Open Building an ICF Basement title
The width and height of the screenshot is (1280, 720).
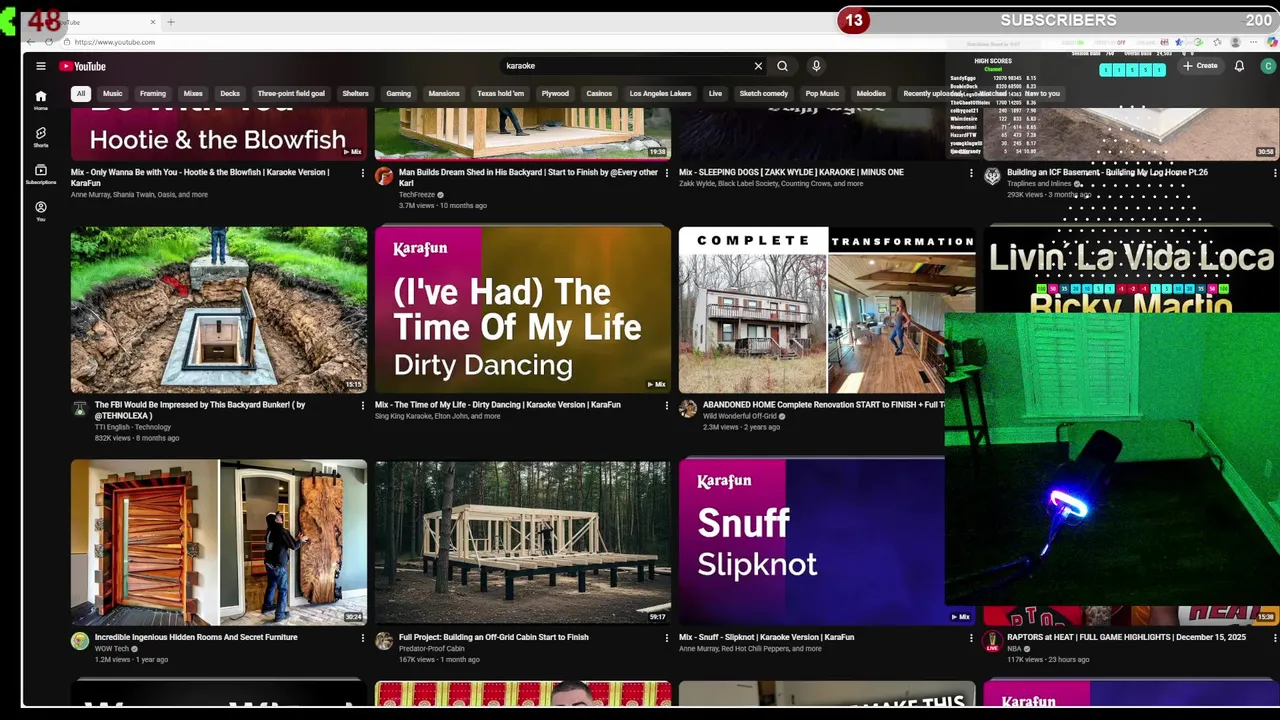[x=1107, y=172]
